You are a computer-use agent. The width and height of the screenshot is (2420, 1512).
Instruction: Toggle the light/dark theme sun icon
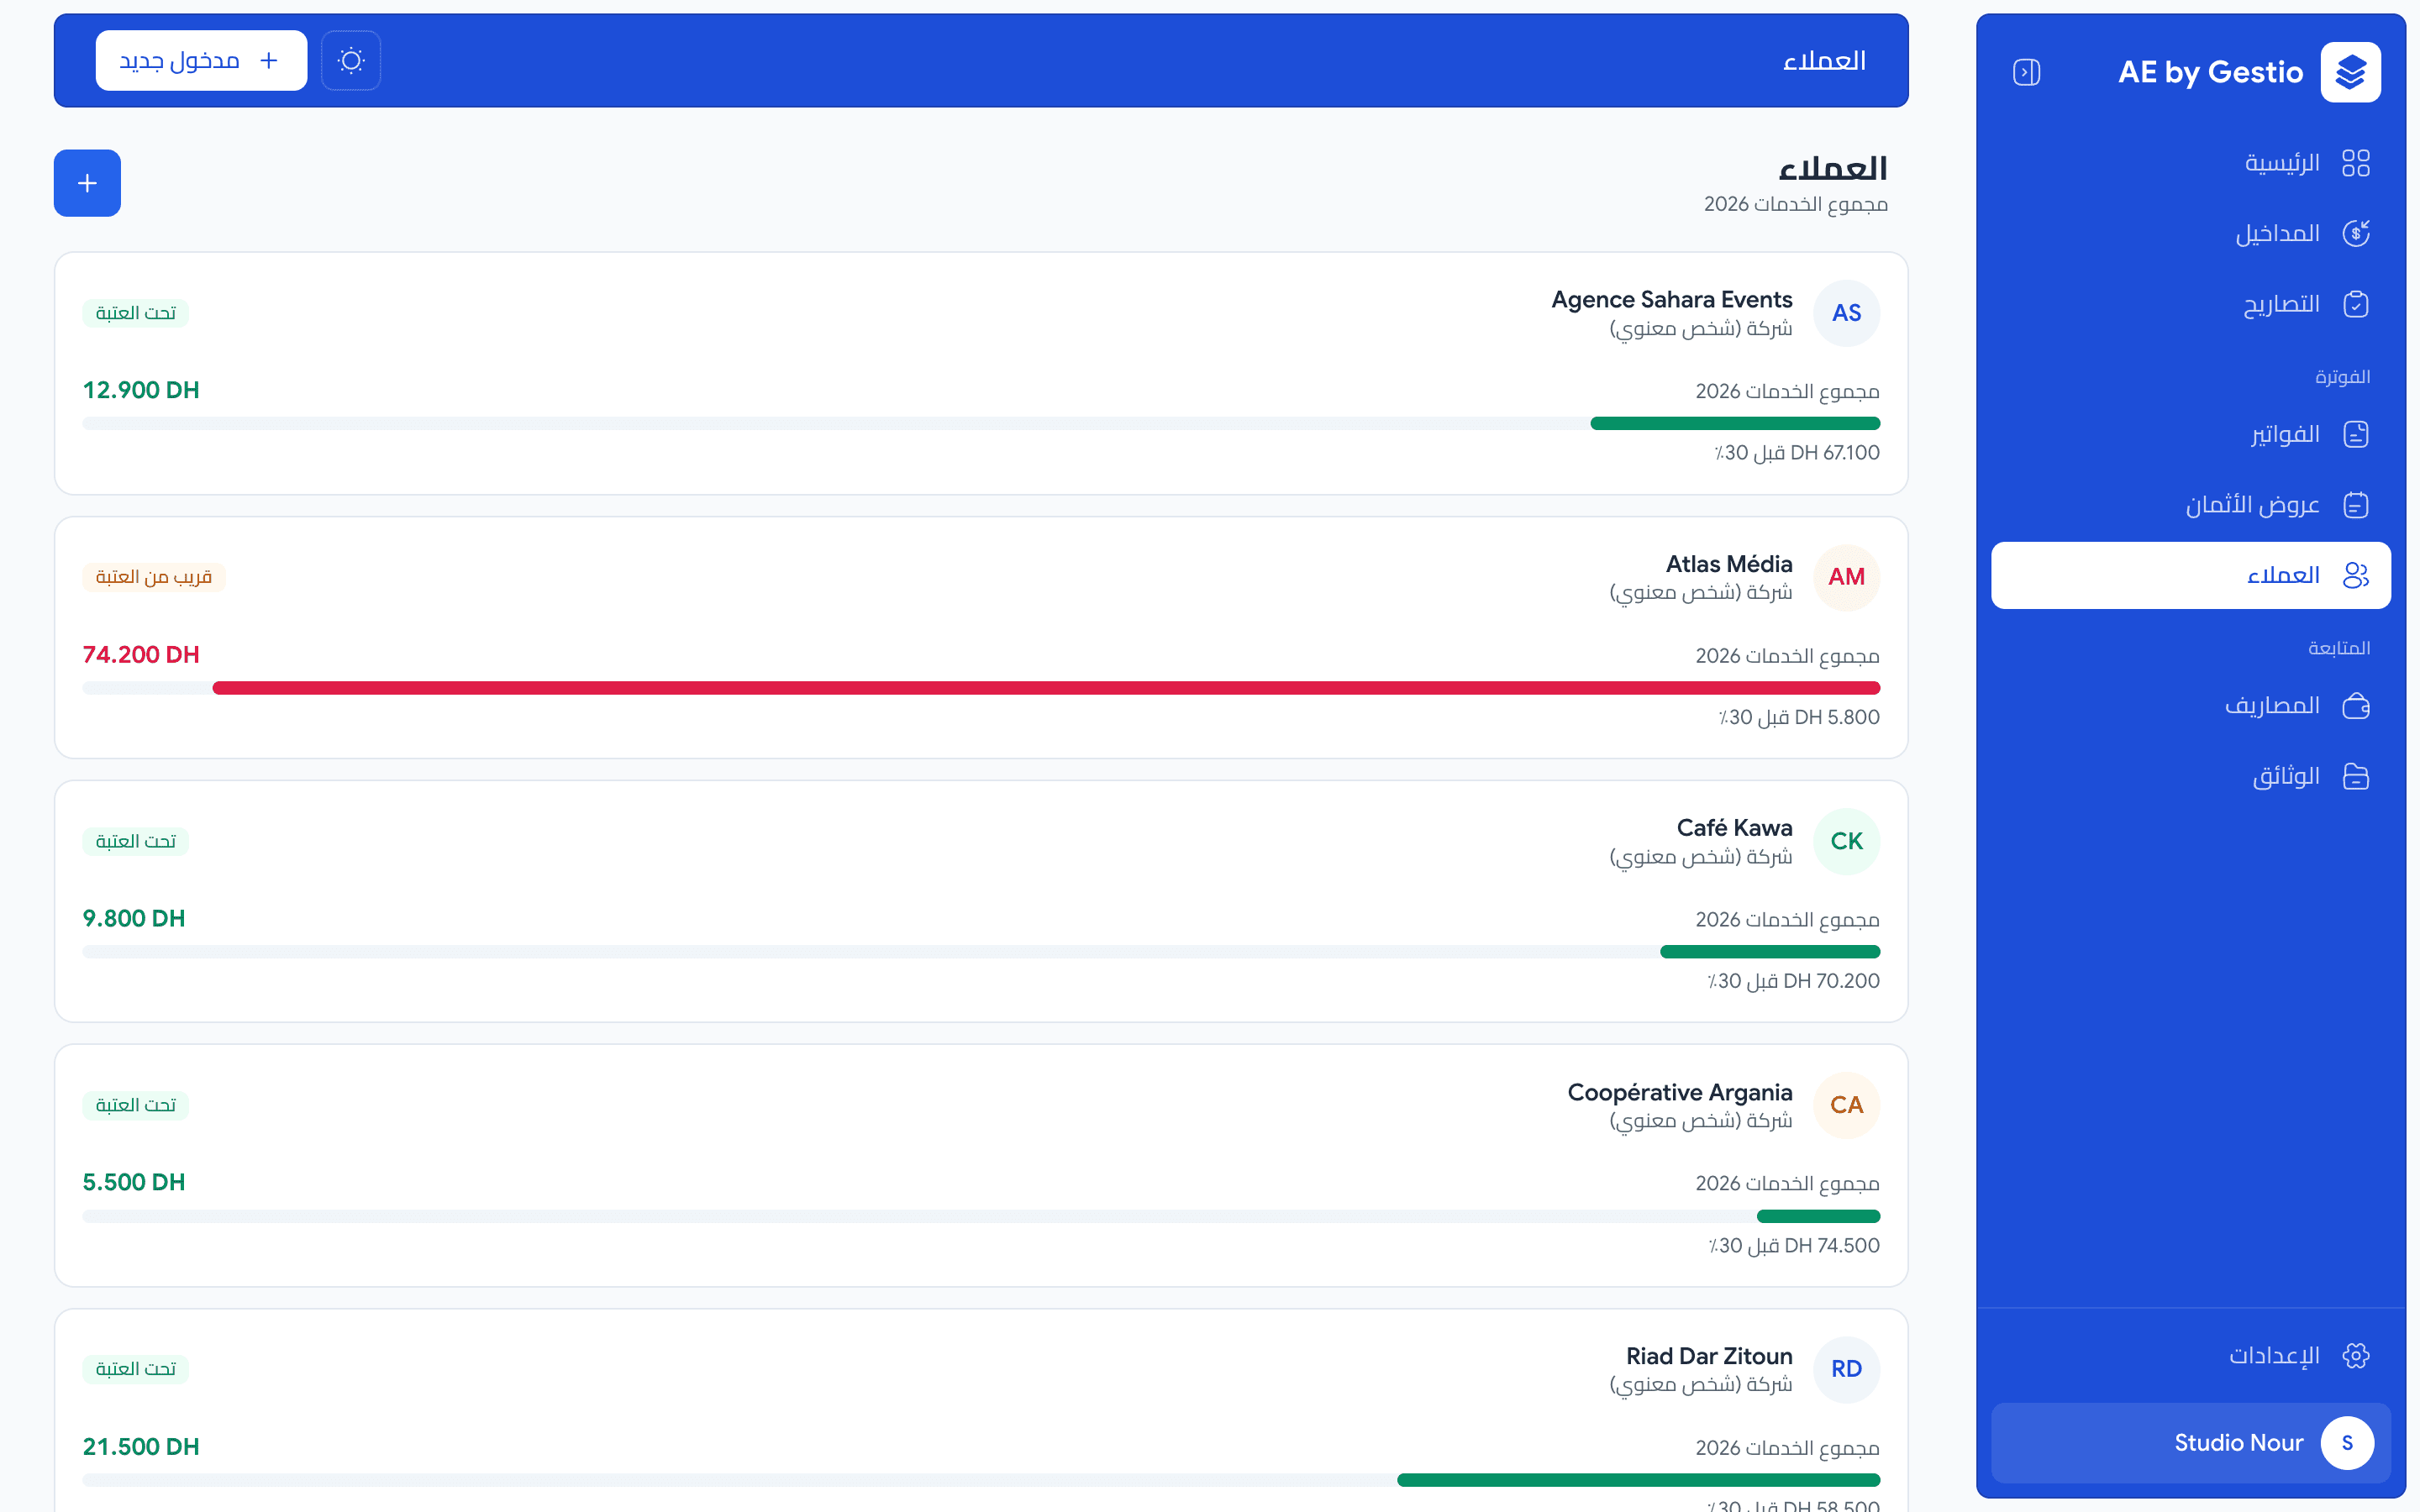click(351, 61)
